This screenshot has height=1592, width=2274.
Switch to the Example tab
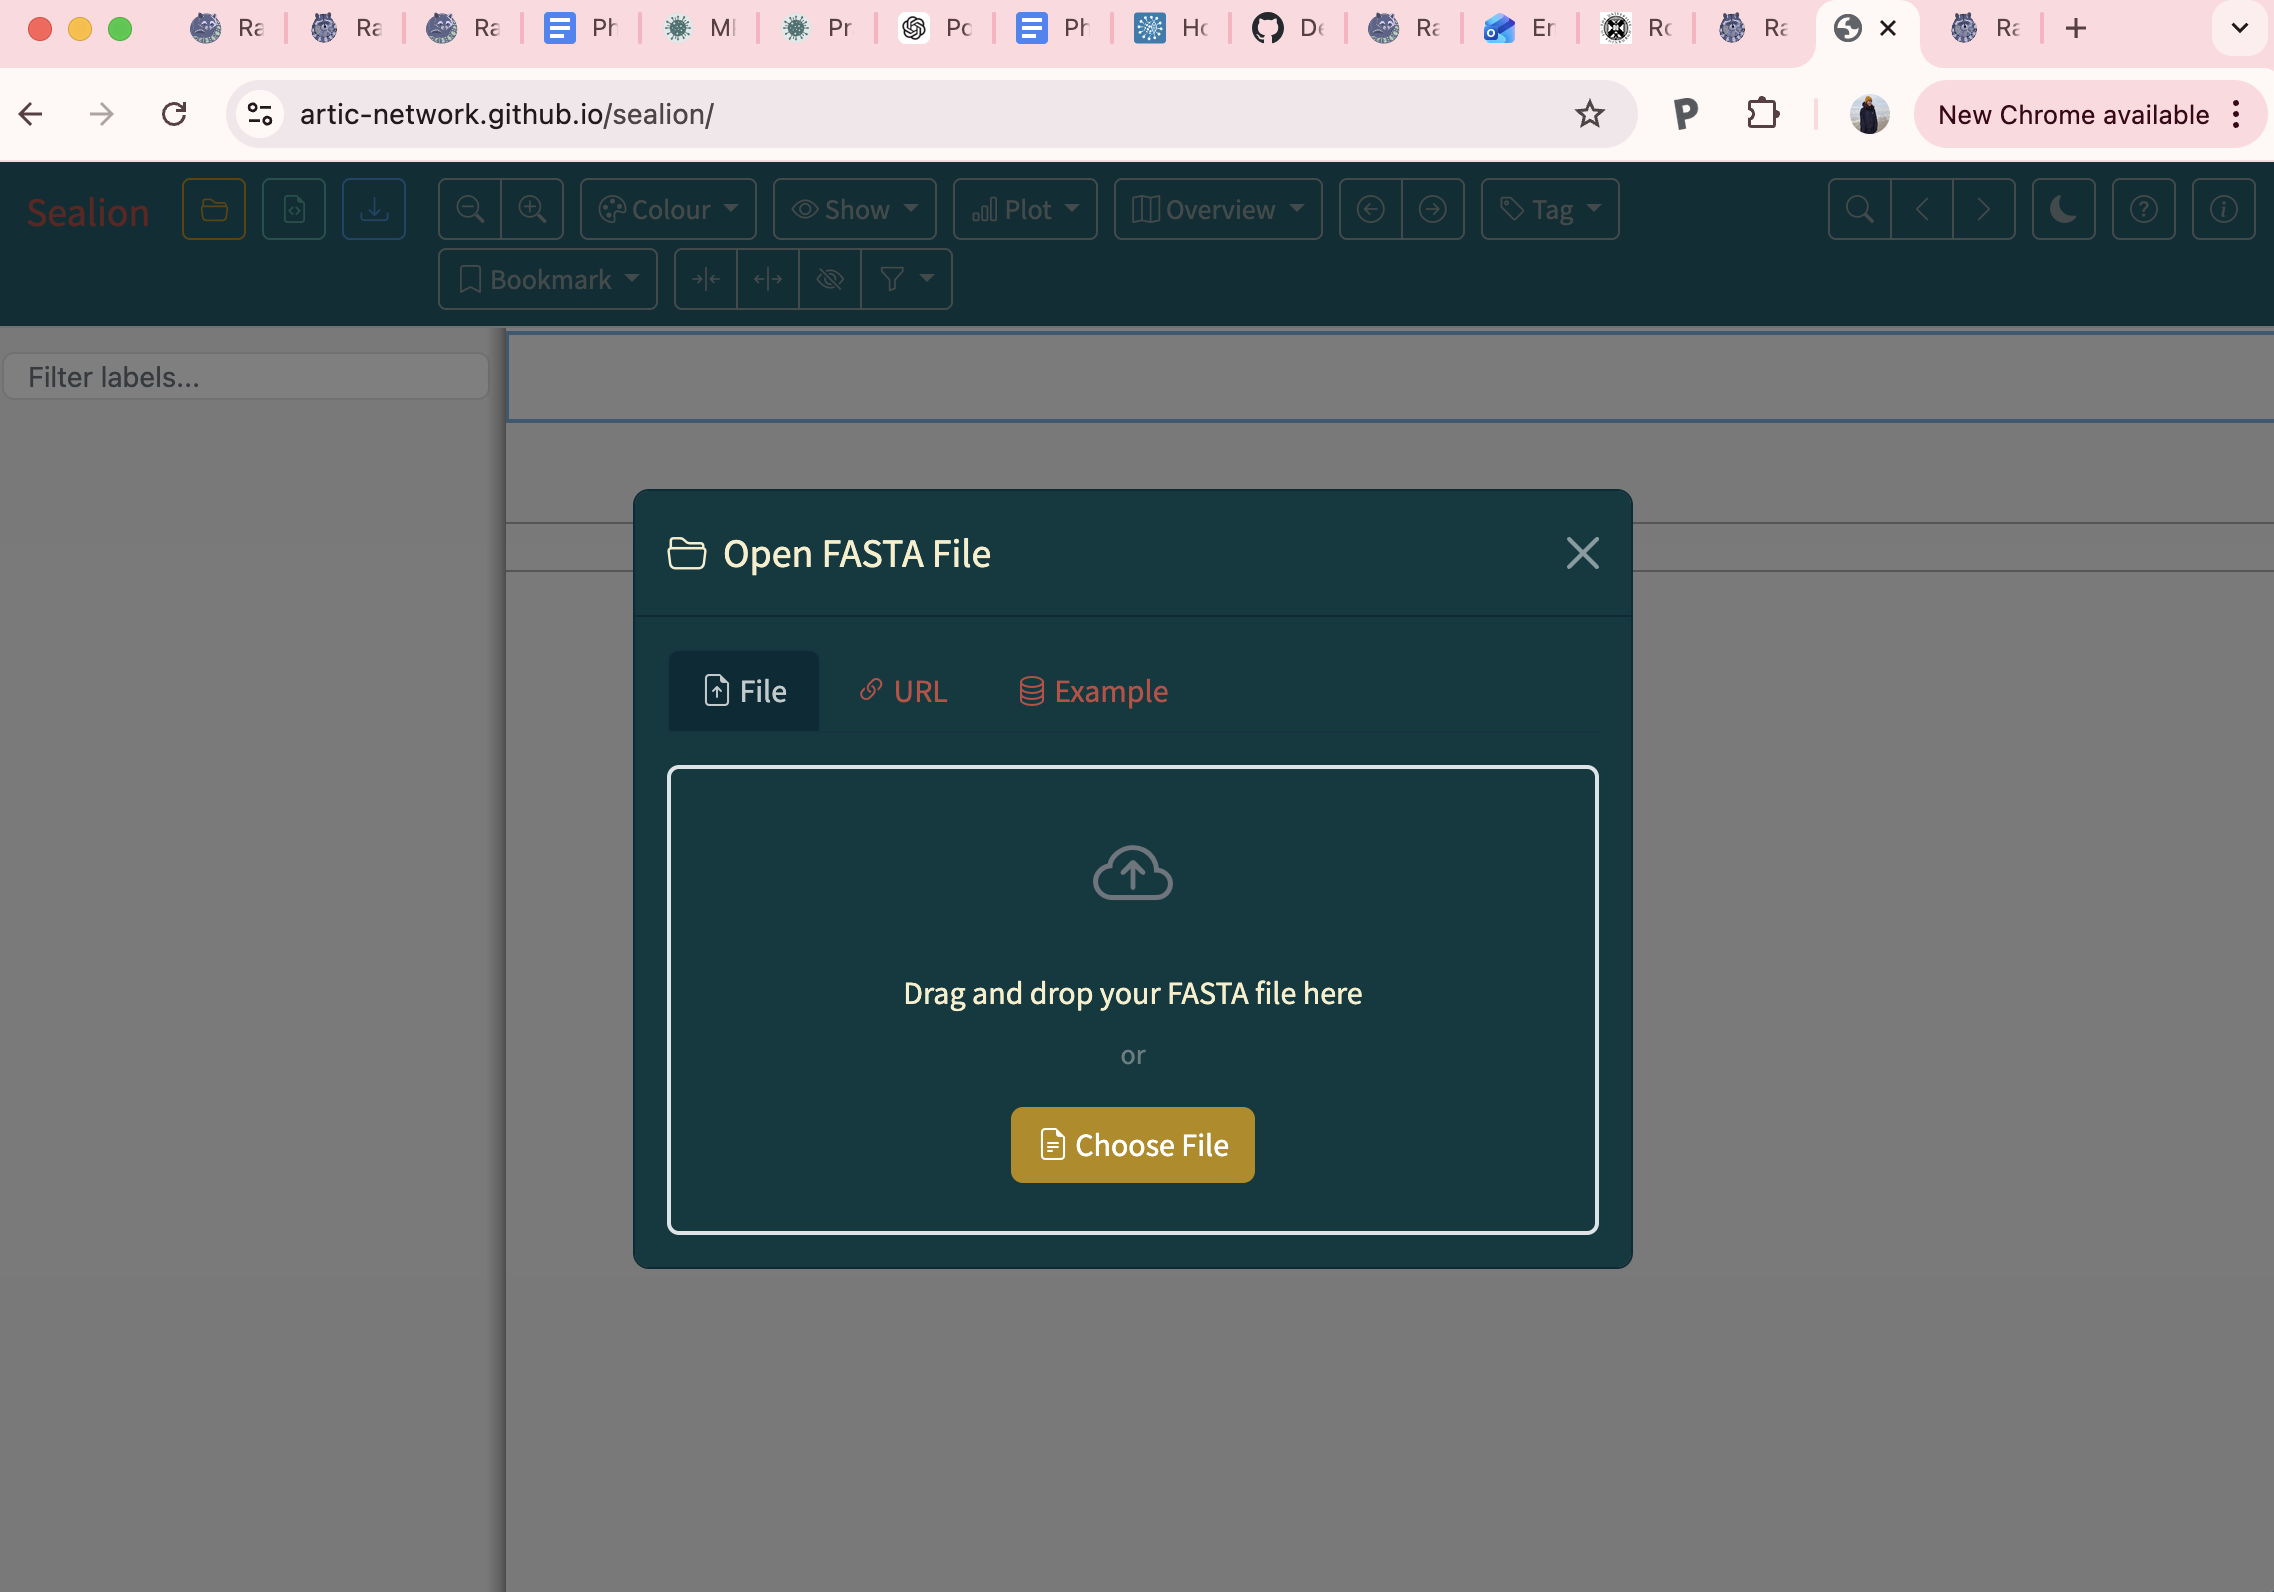(1093, 691)
